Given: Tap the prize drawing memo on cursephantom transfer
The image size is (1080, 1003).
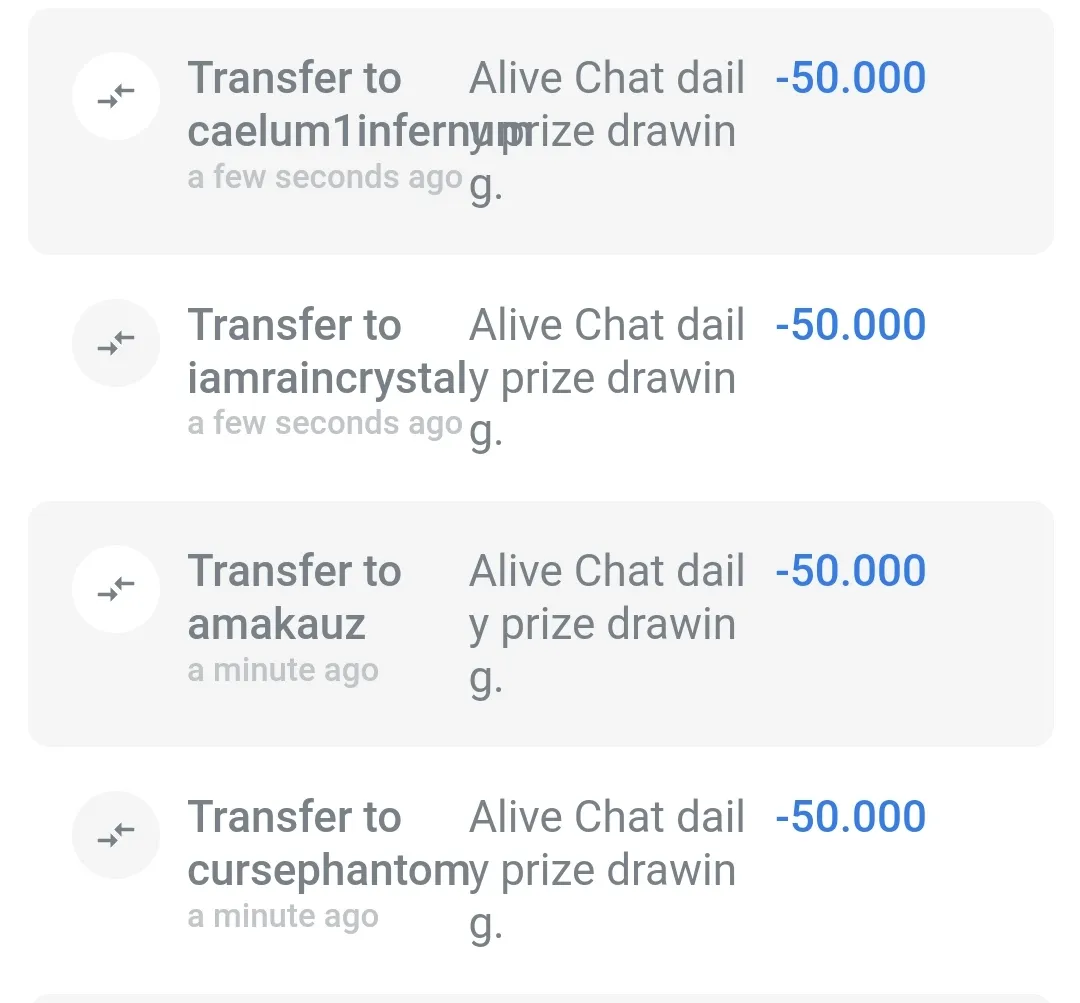Looking at the screenshot, I should pos(607,870).
